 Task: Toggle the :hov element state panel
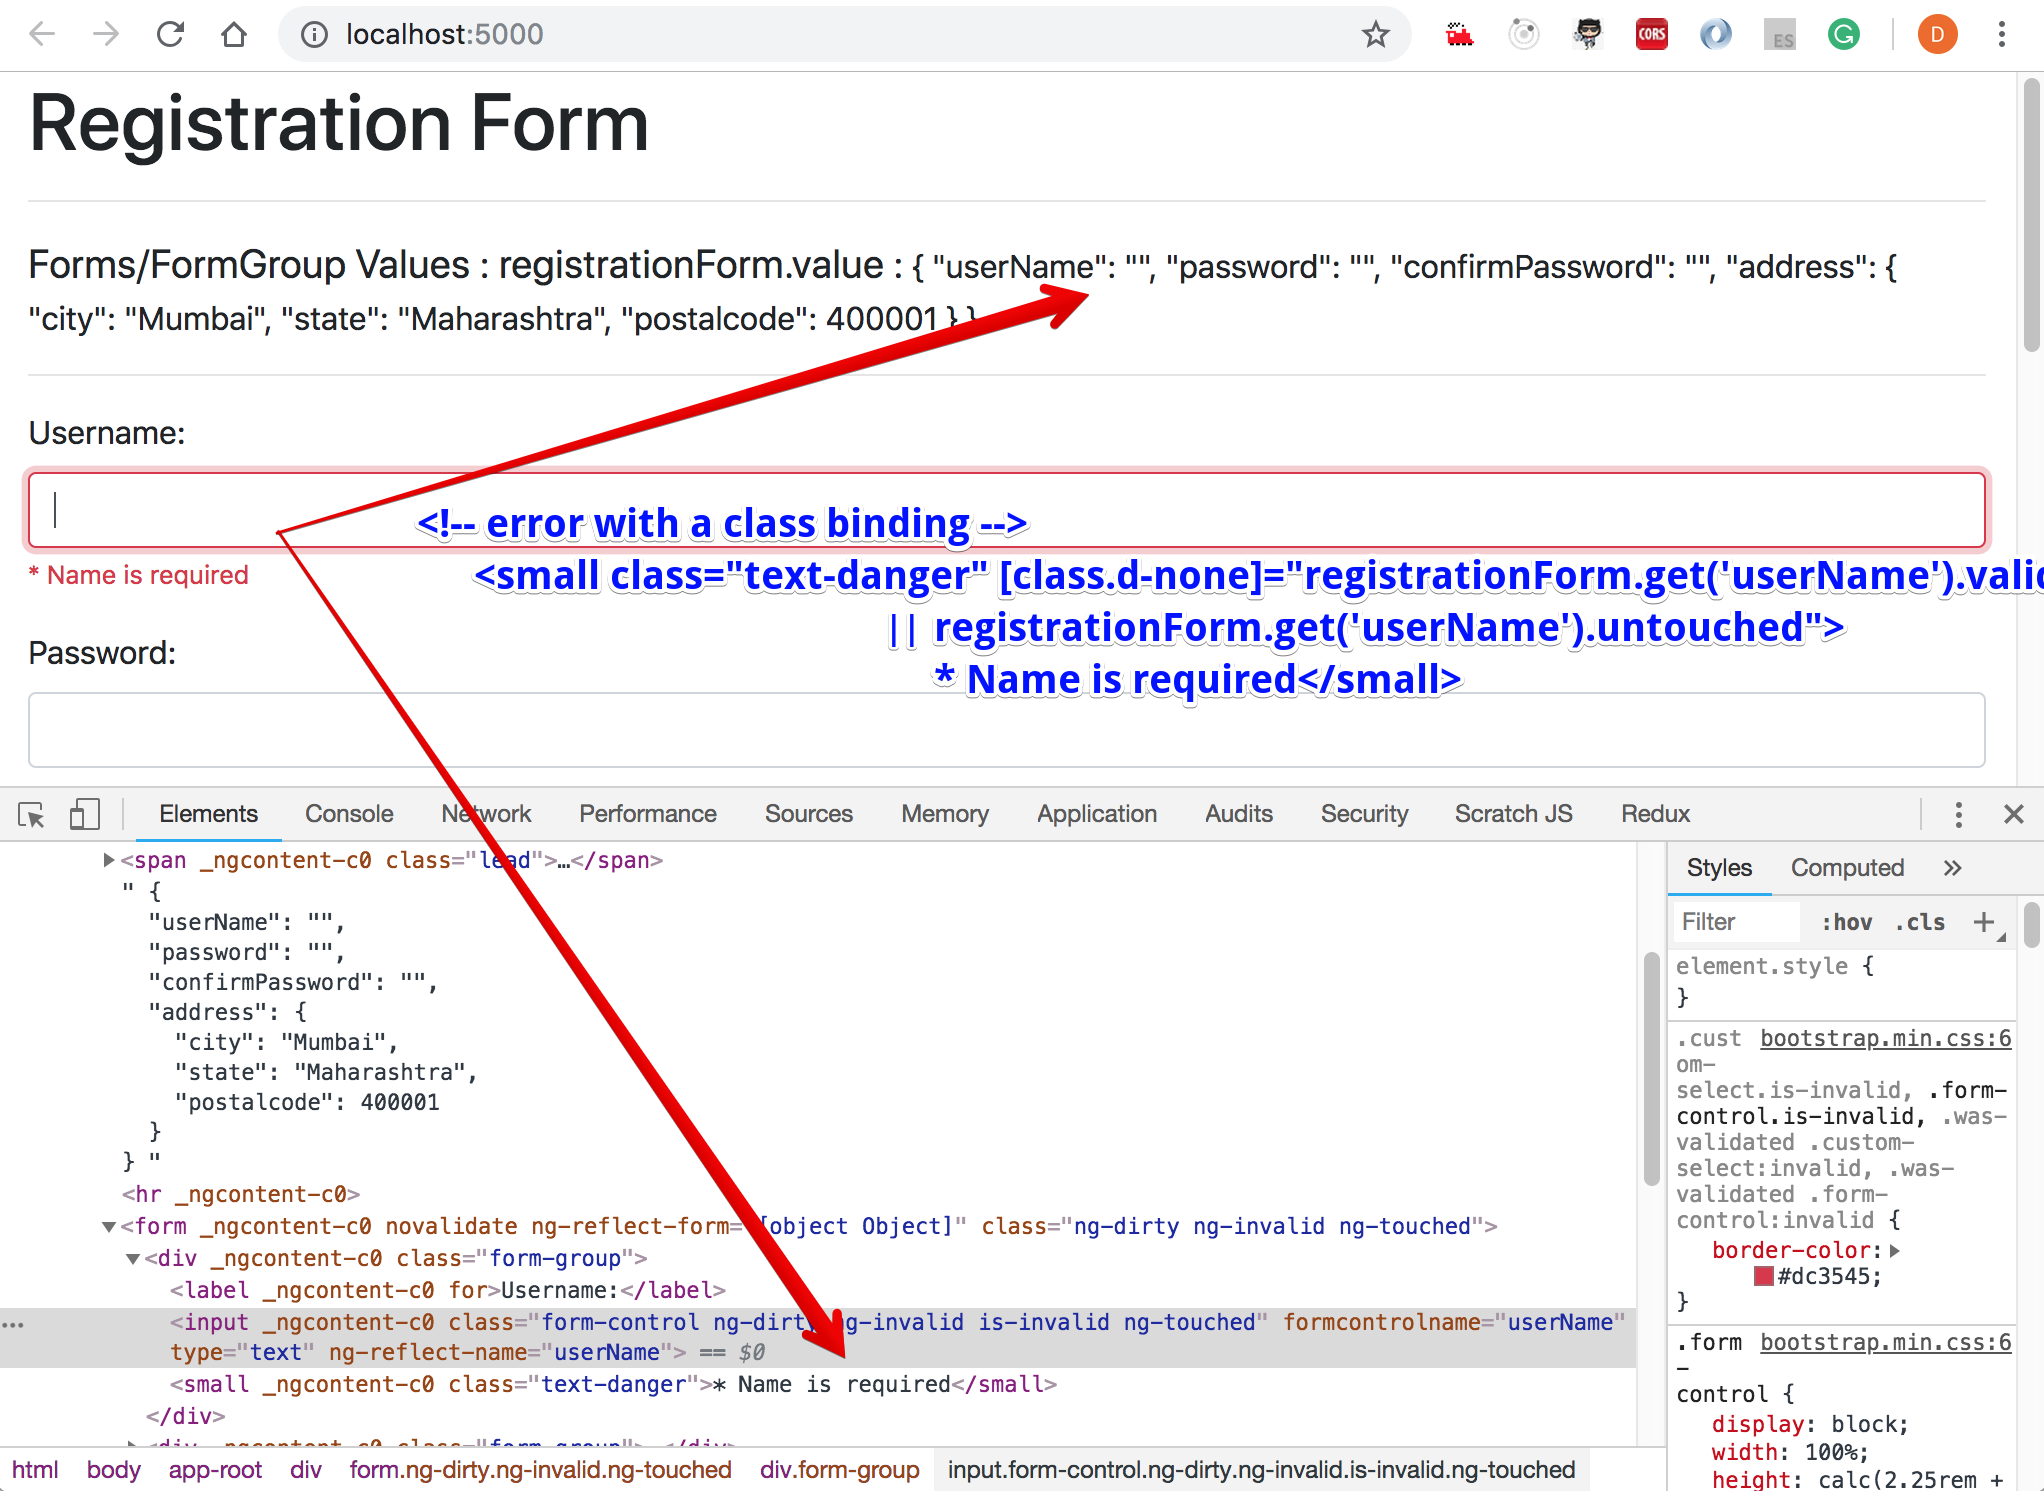tap(1846, 922)
